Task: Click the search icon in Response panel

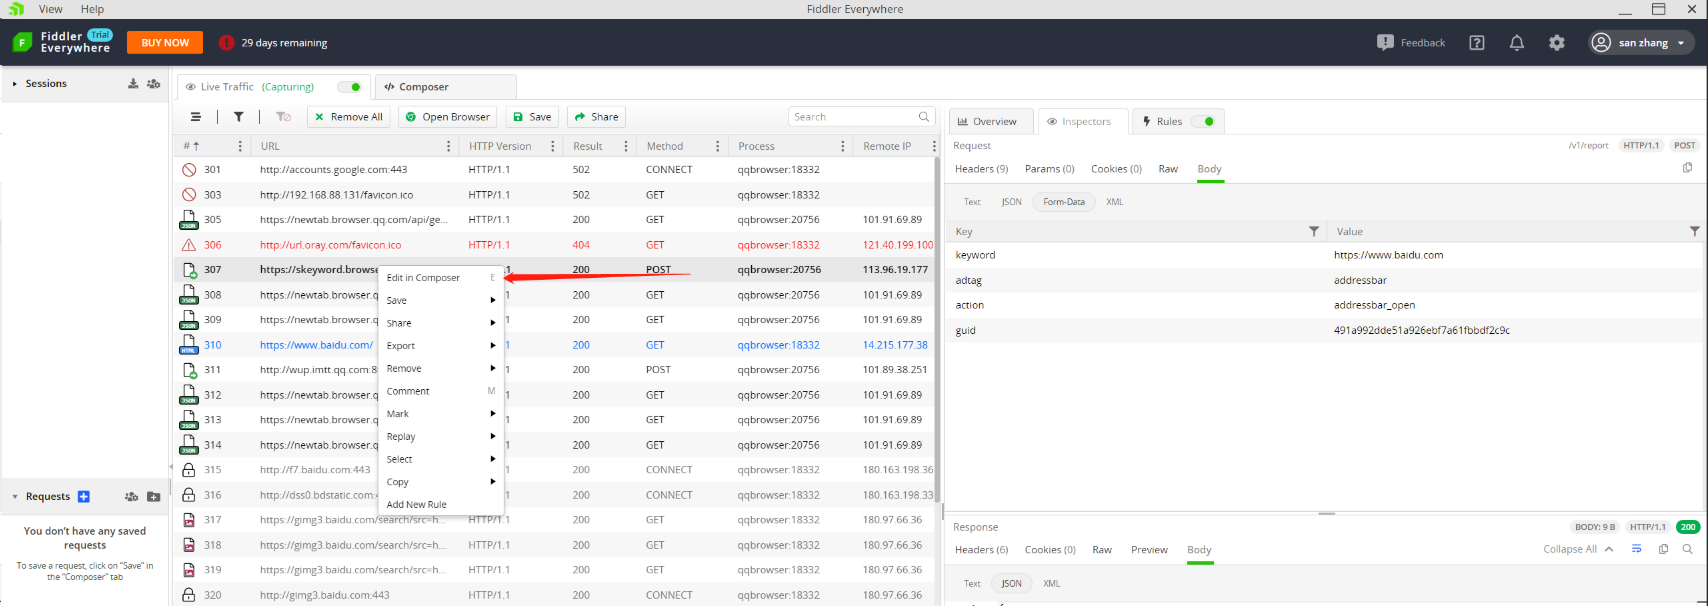Action: (1688, 549)
